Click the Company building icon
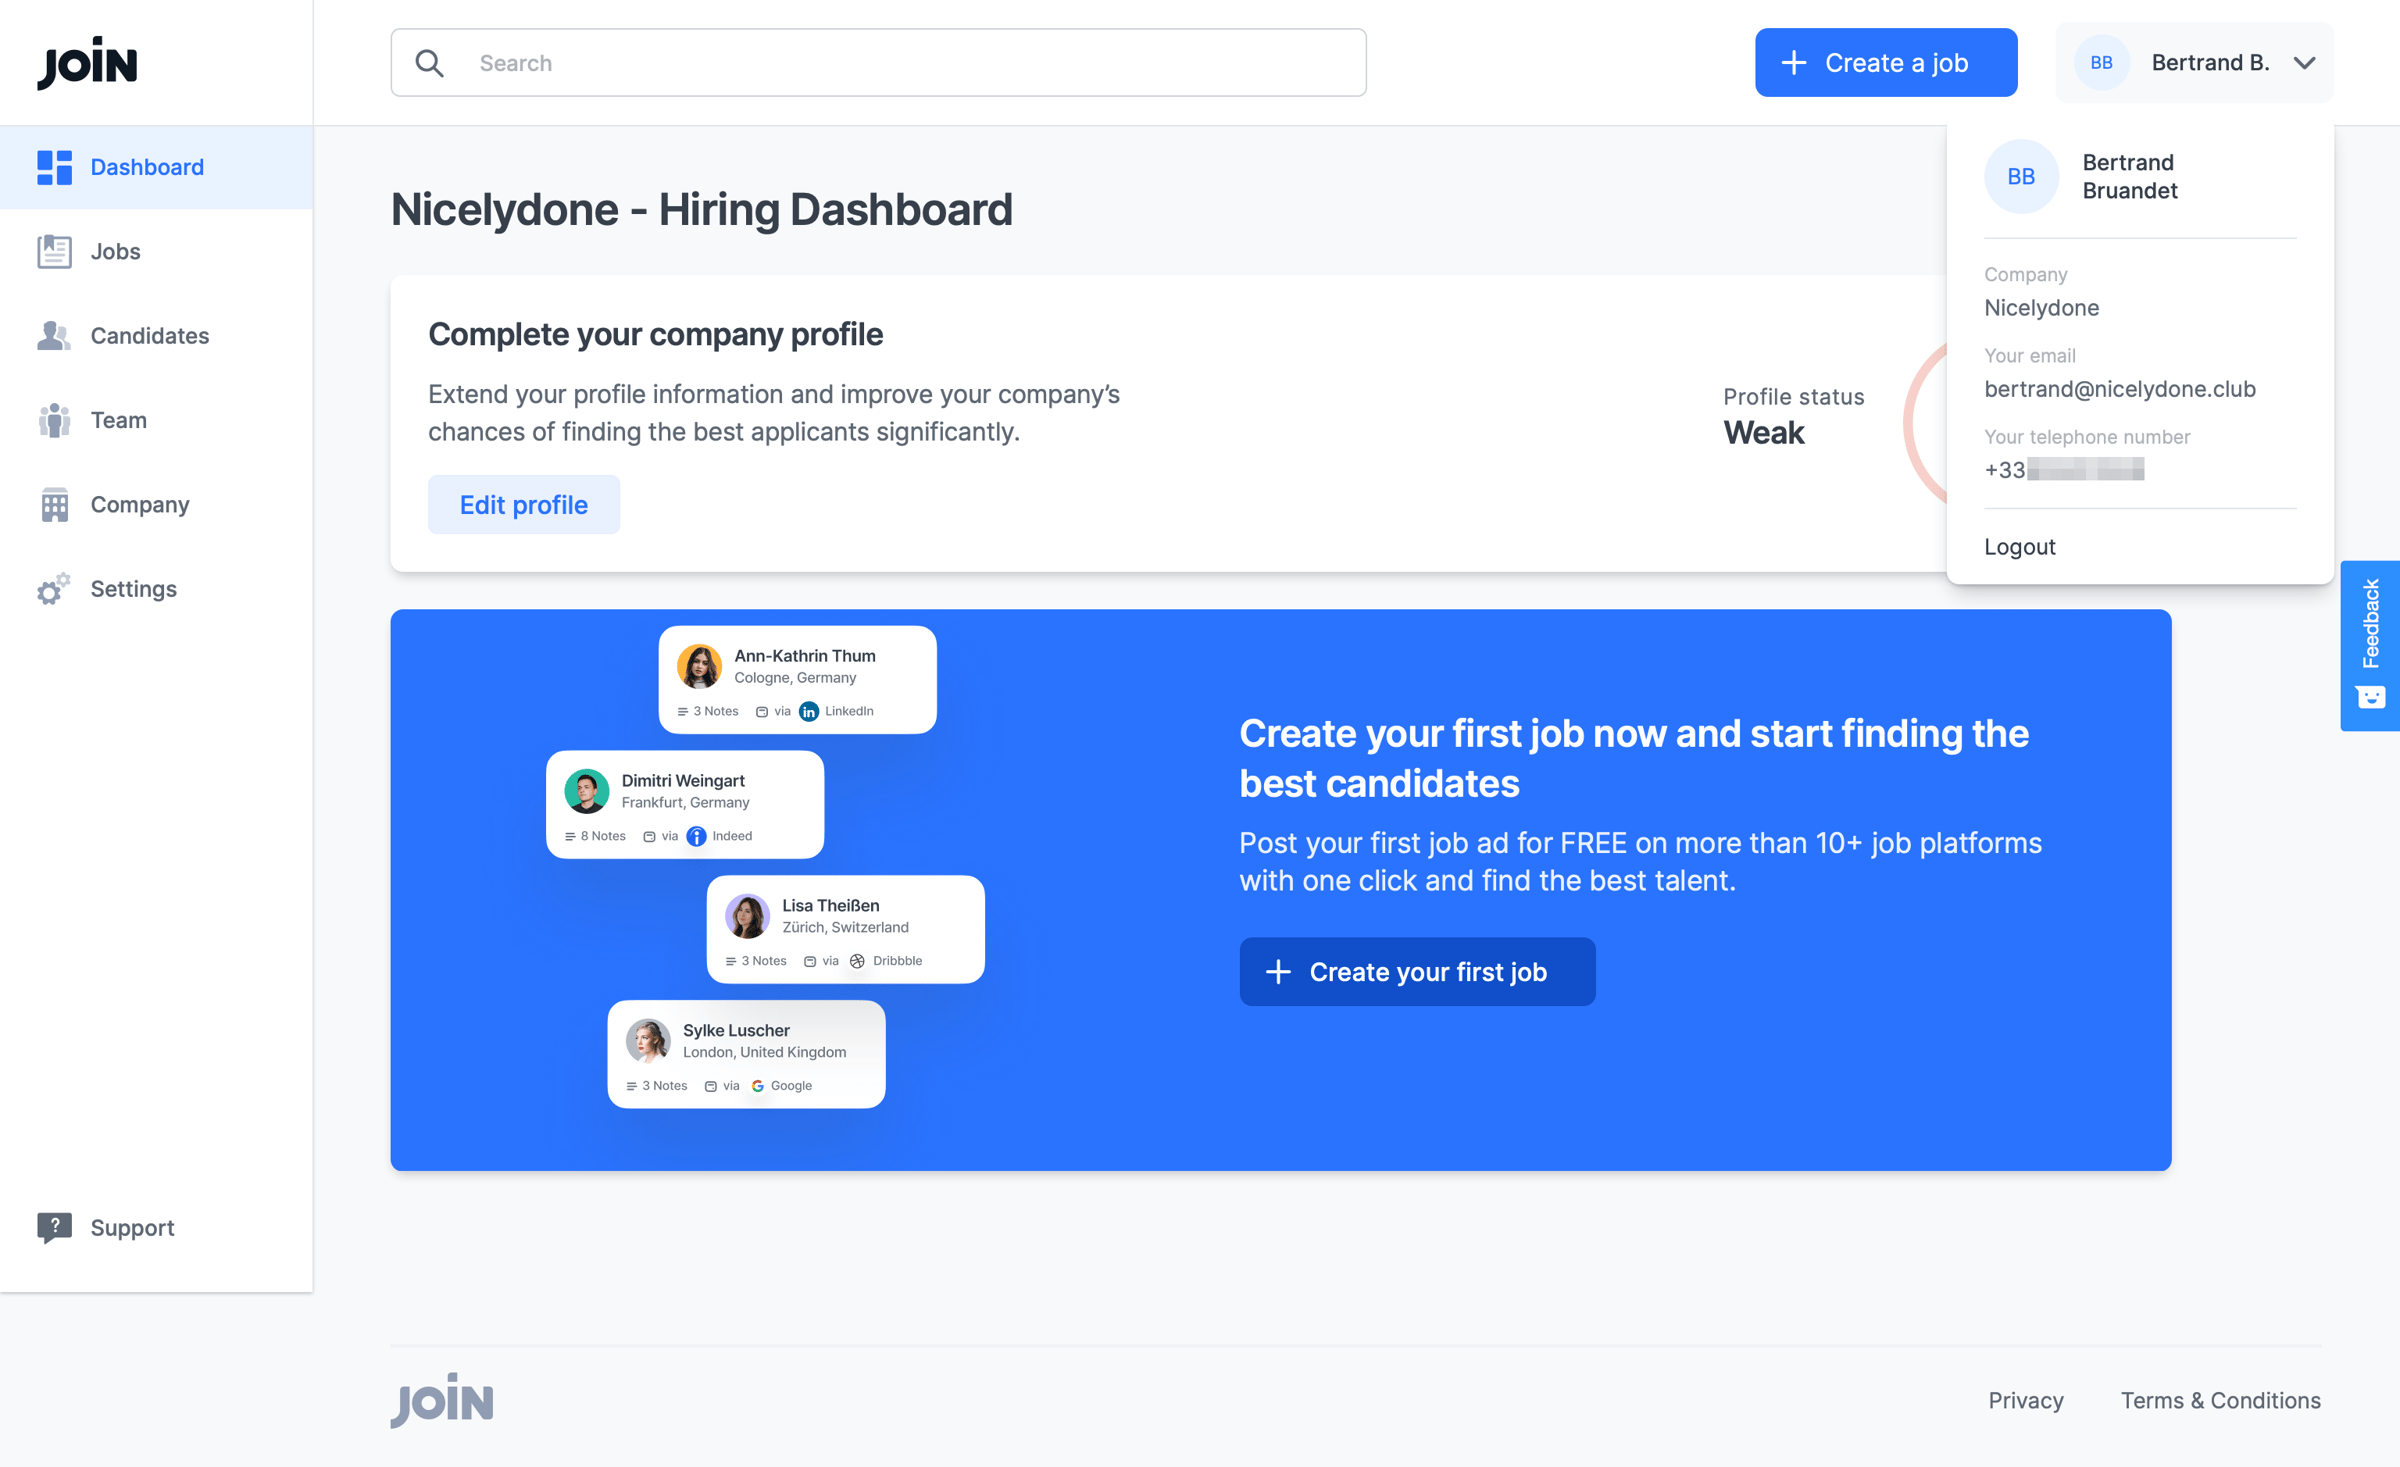The height and width of the screenshot is (1467, 2400). pyautogui.click(x=54, y=505)
